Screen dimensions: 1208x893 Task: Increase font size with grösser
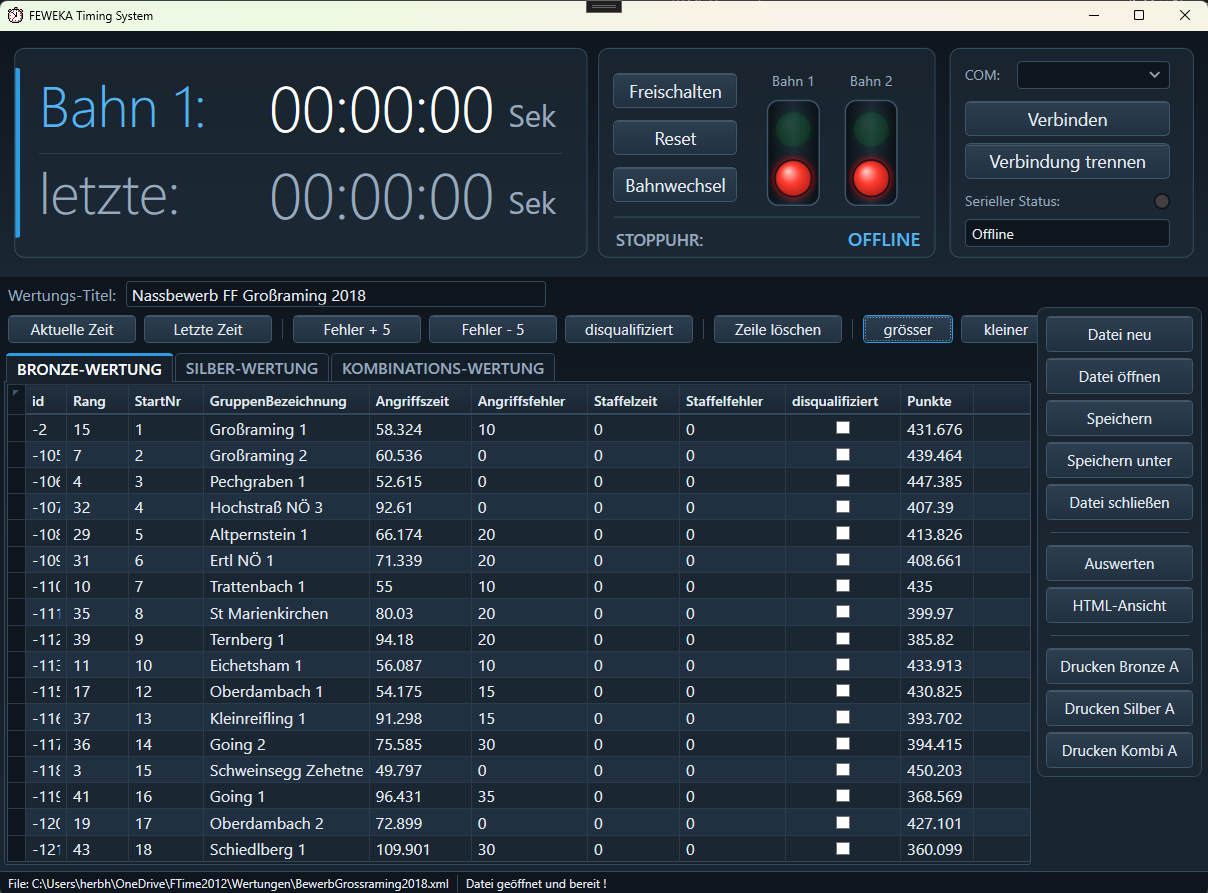908,329
